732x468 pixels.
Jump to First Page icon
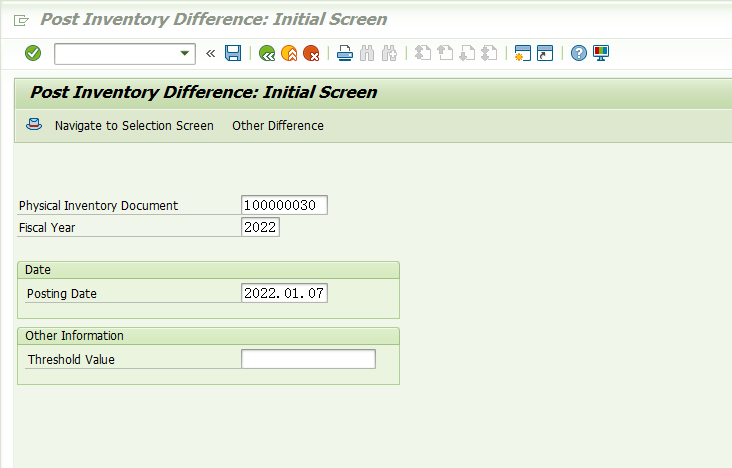coord(423,53)
